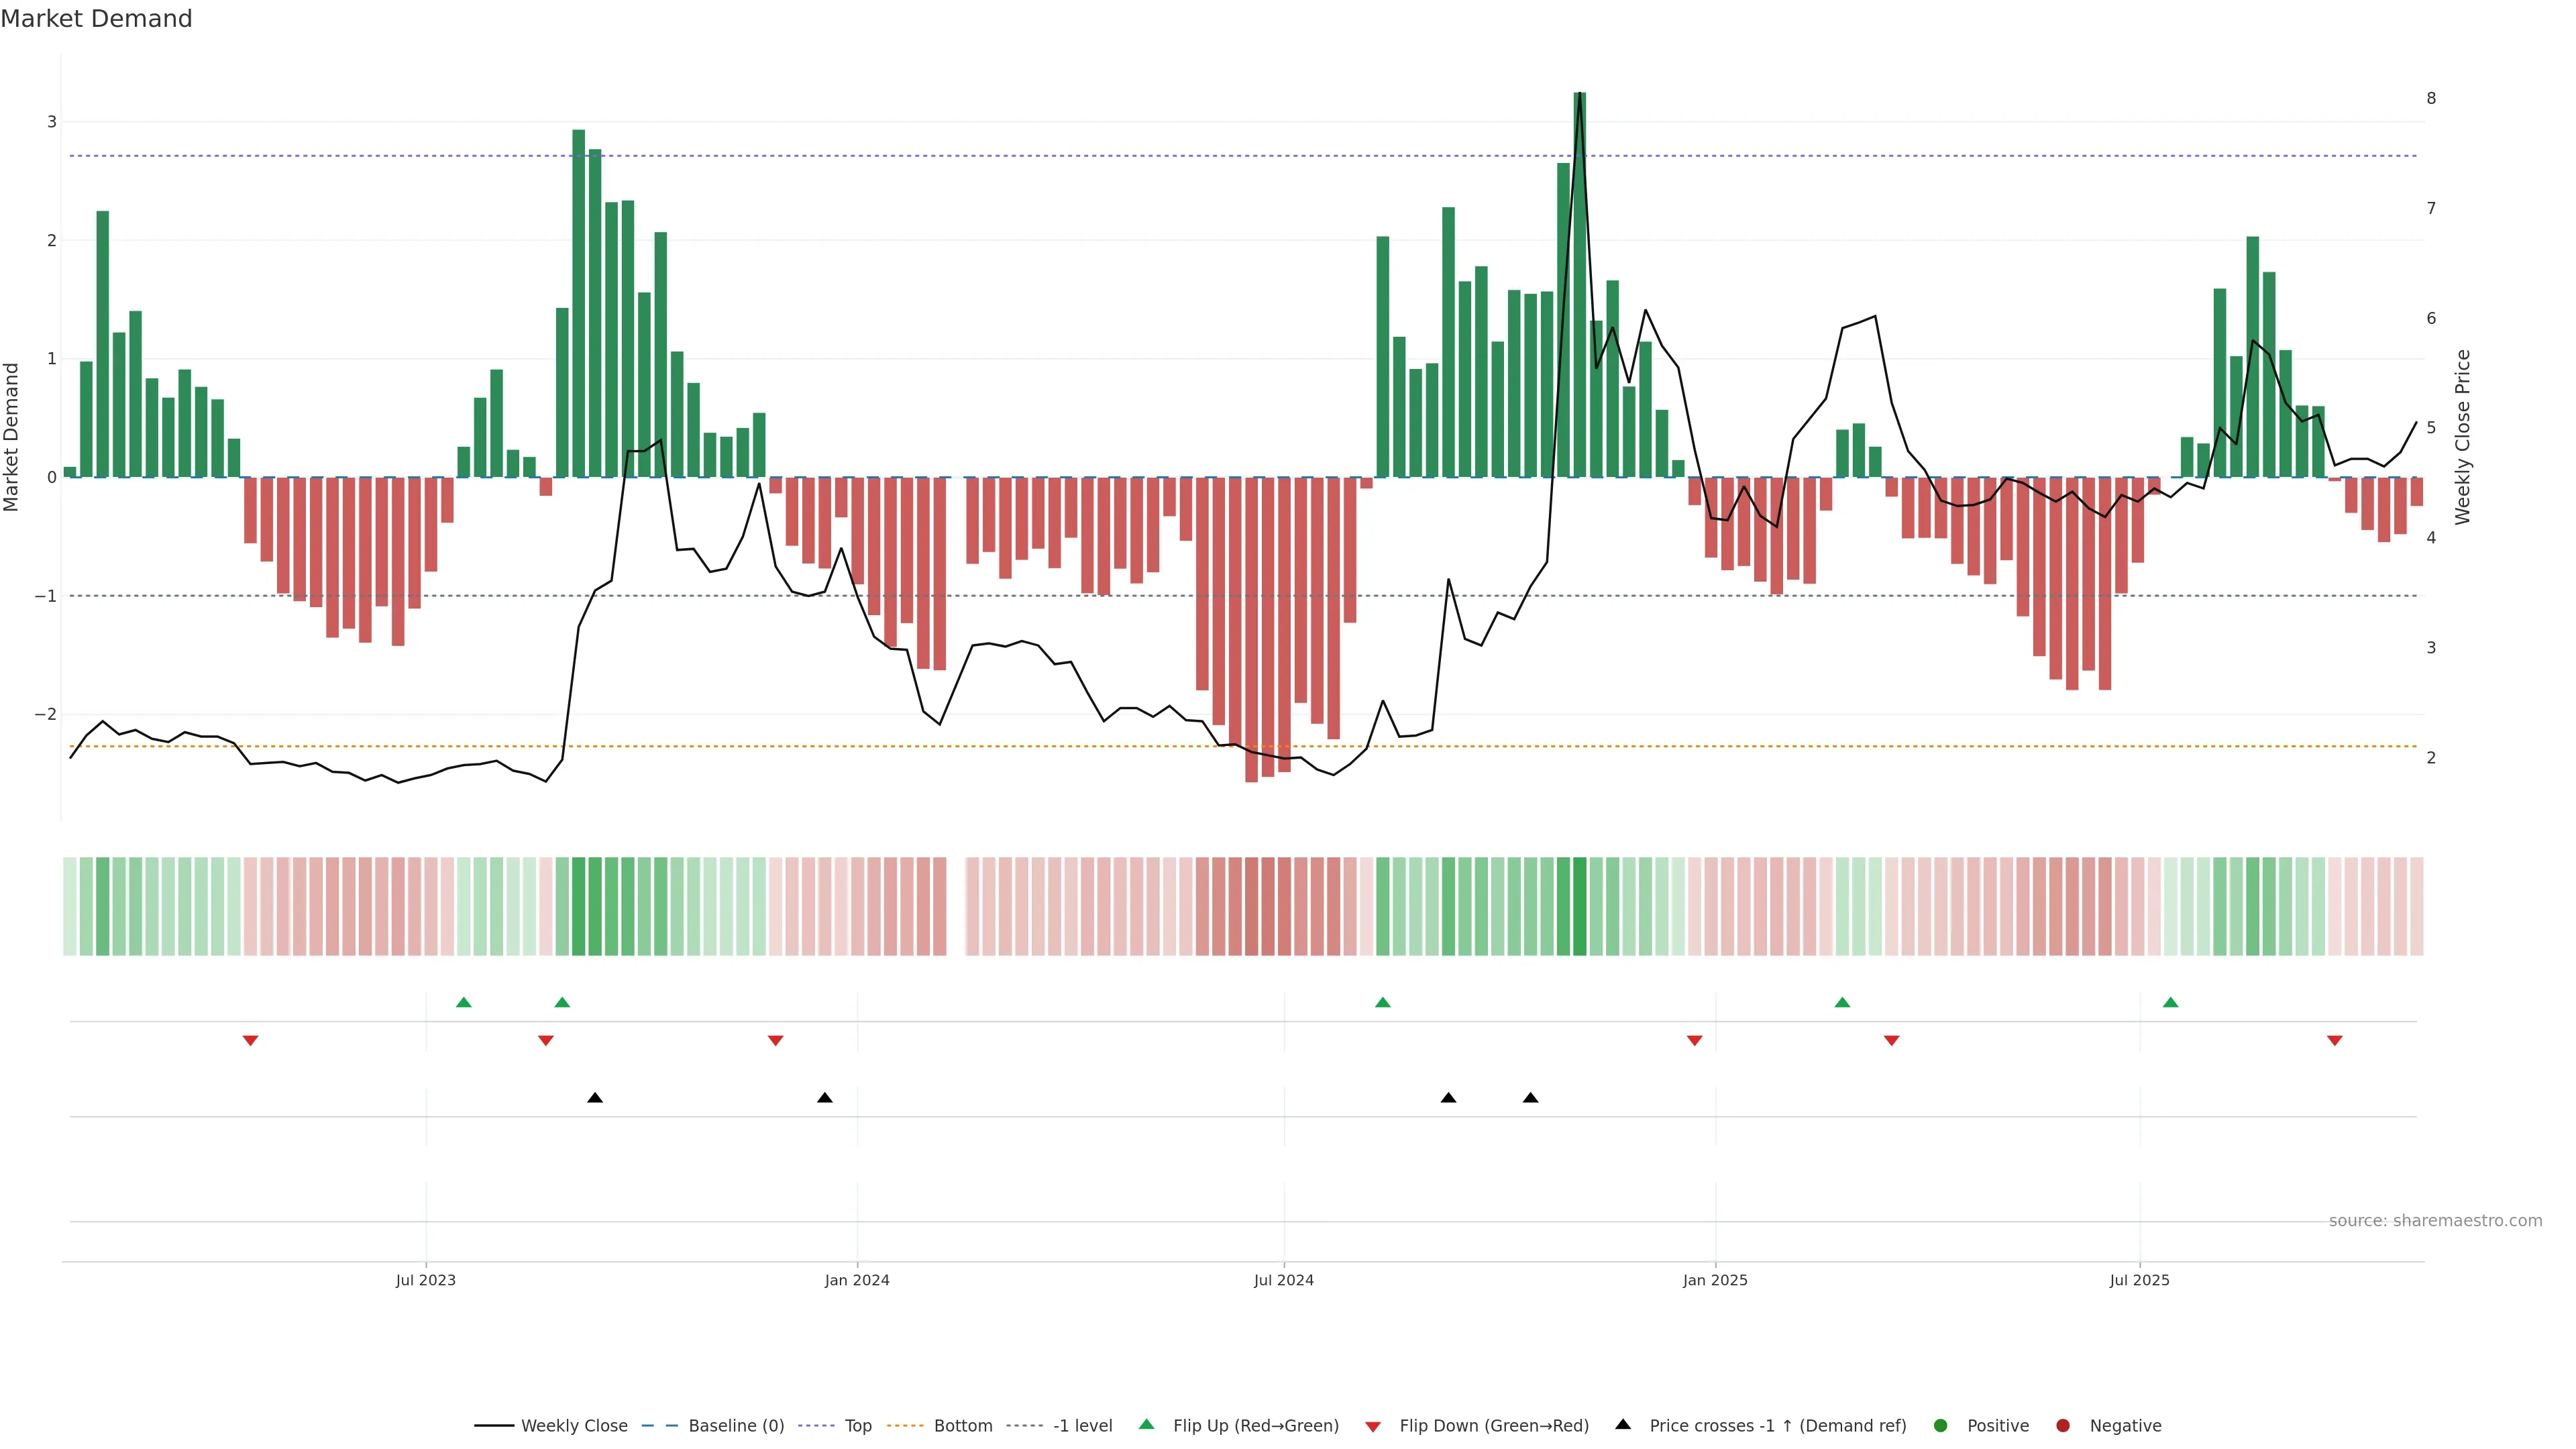Click the first red flip-down marker before Jul 2023
Image resolution: width=2576 pixels, height=1449 pixels.
click(250, 1041)
